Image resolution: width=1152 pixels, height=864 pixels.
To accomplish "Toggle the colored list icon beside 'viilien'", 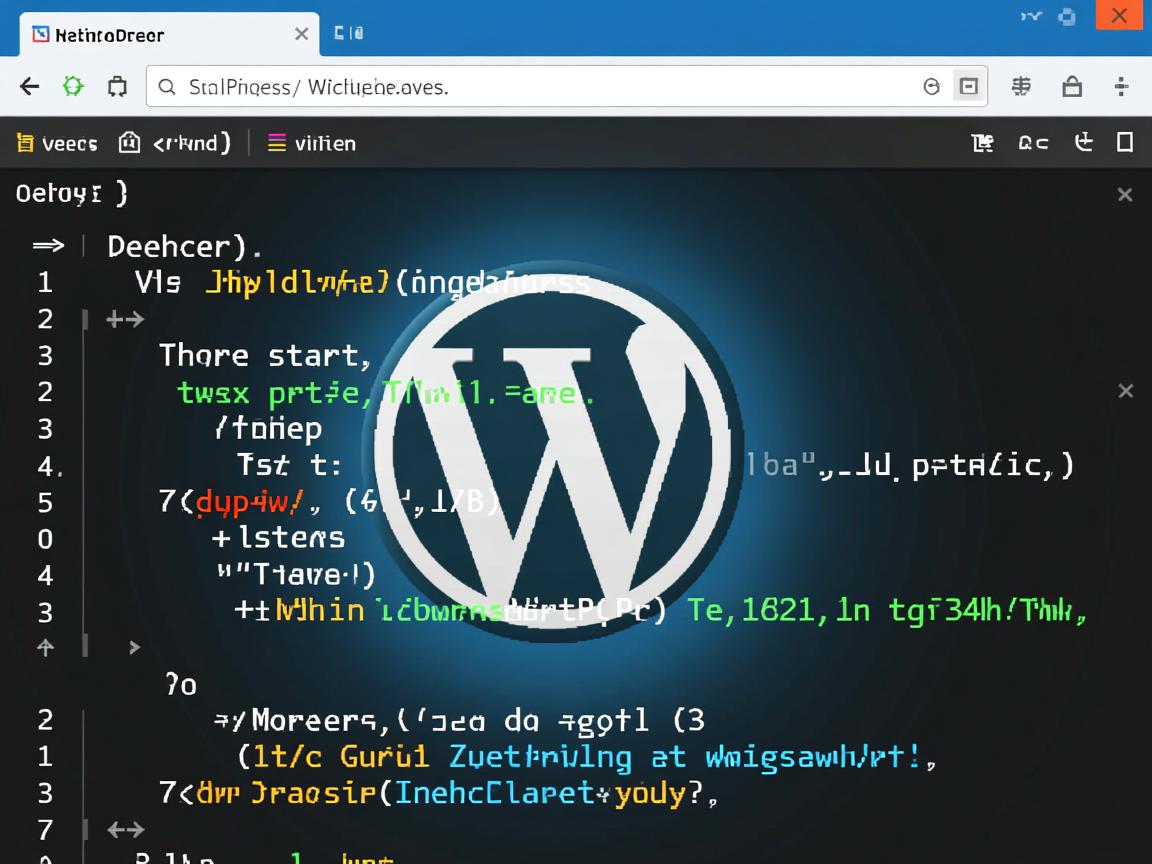I will click(x=277, y=142).
